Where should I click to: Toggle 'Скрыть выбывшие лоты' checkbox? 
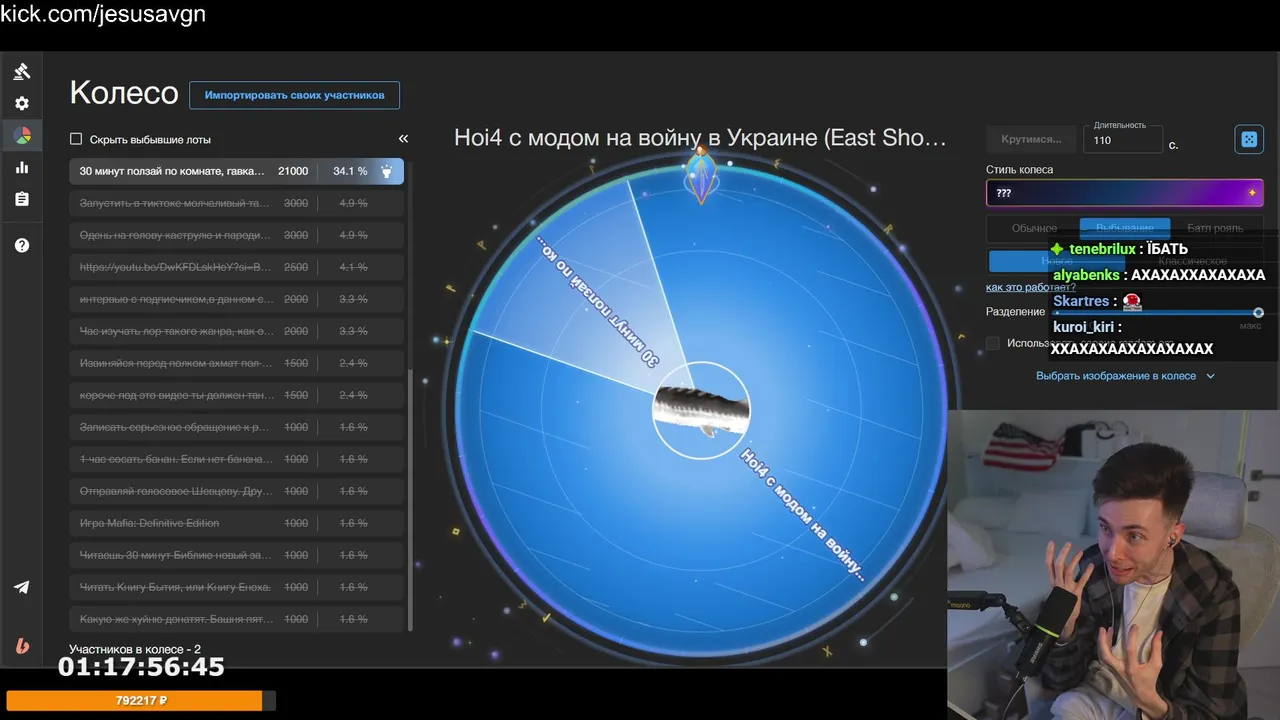[76, 139]
